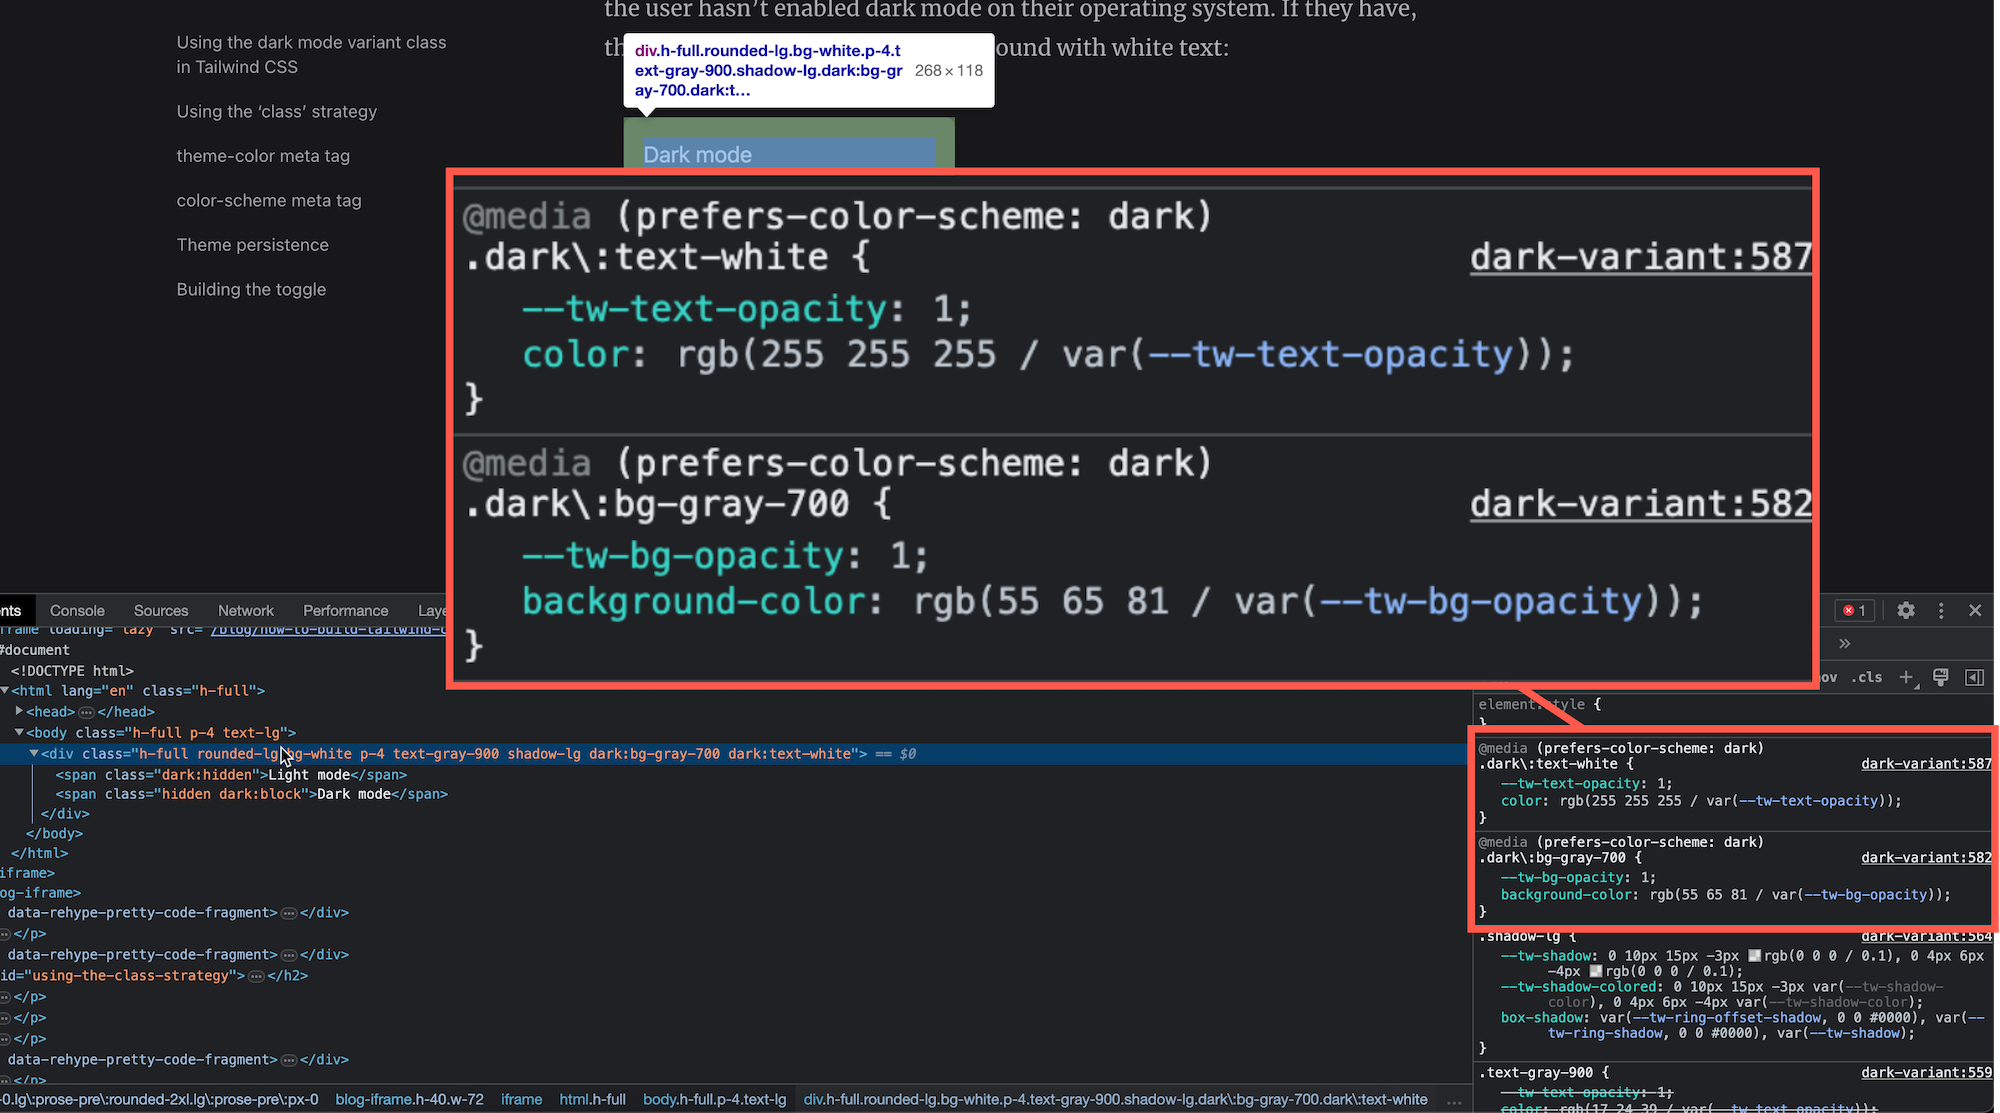
Task: Jump to theme-color meta tag section
Action: tap(263, 156)
